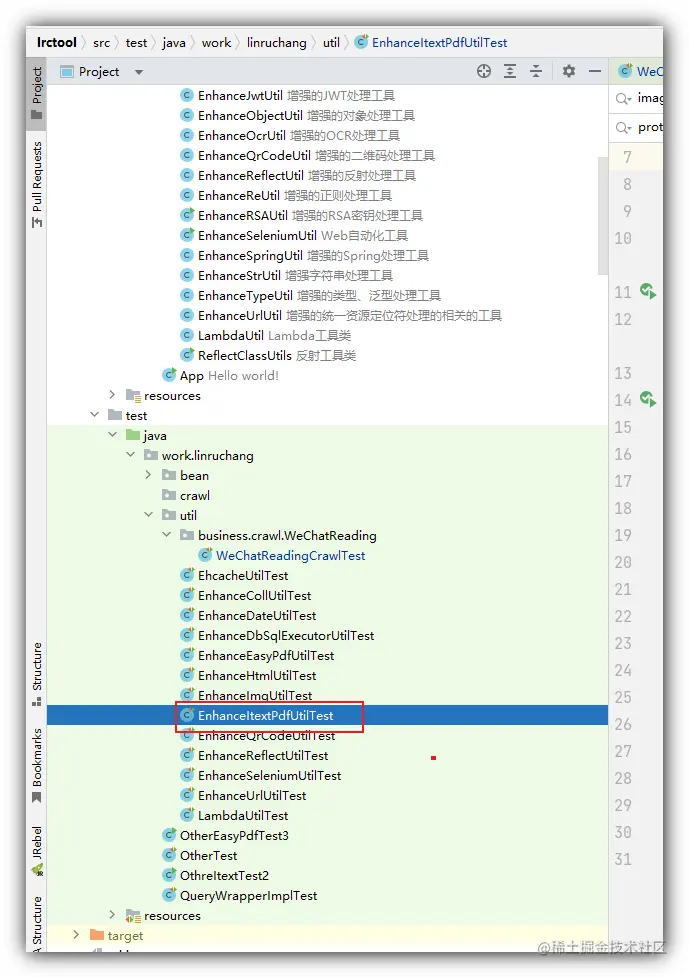This screenshot has height=978, width=689.
Task: Open the Project tool window tab
Action: (37, 92)
